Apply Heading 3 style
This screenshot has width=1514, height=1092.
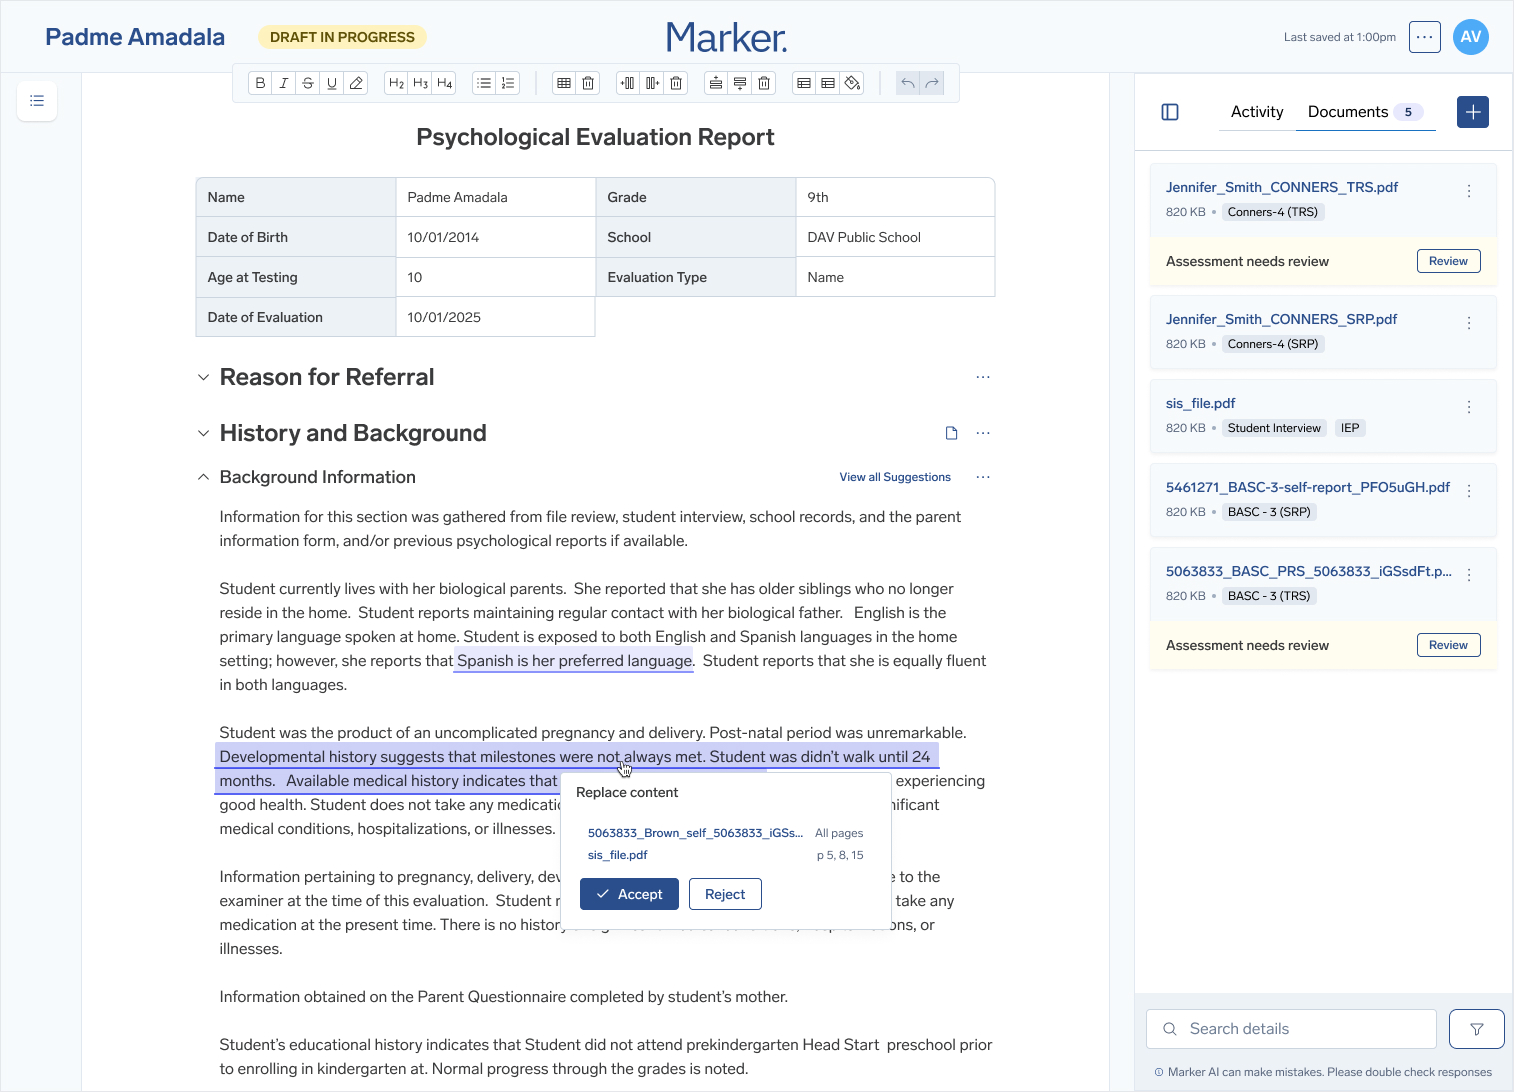pyautogui.click(x=420, y=83)
